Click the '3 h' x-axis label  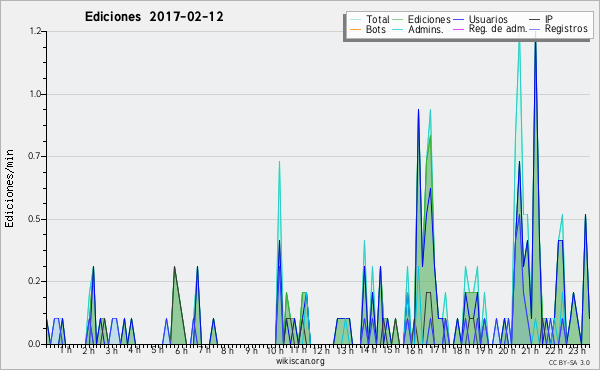click(x=111, y=351)
